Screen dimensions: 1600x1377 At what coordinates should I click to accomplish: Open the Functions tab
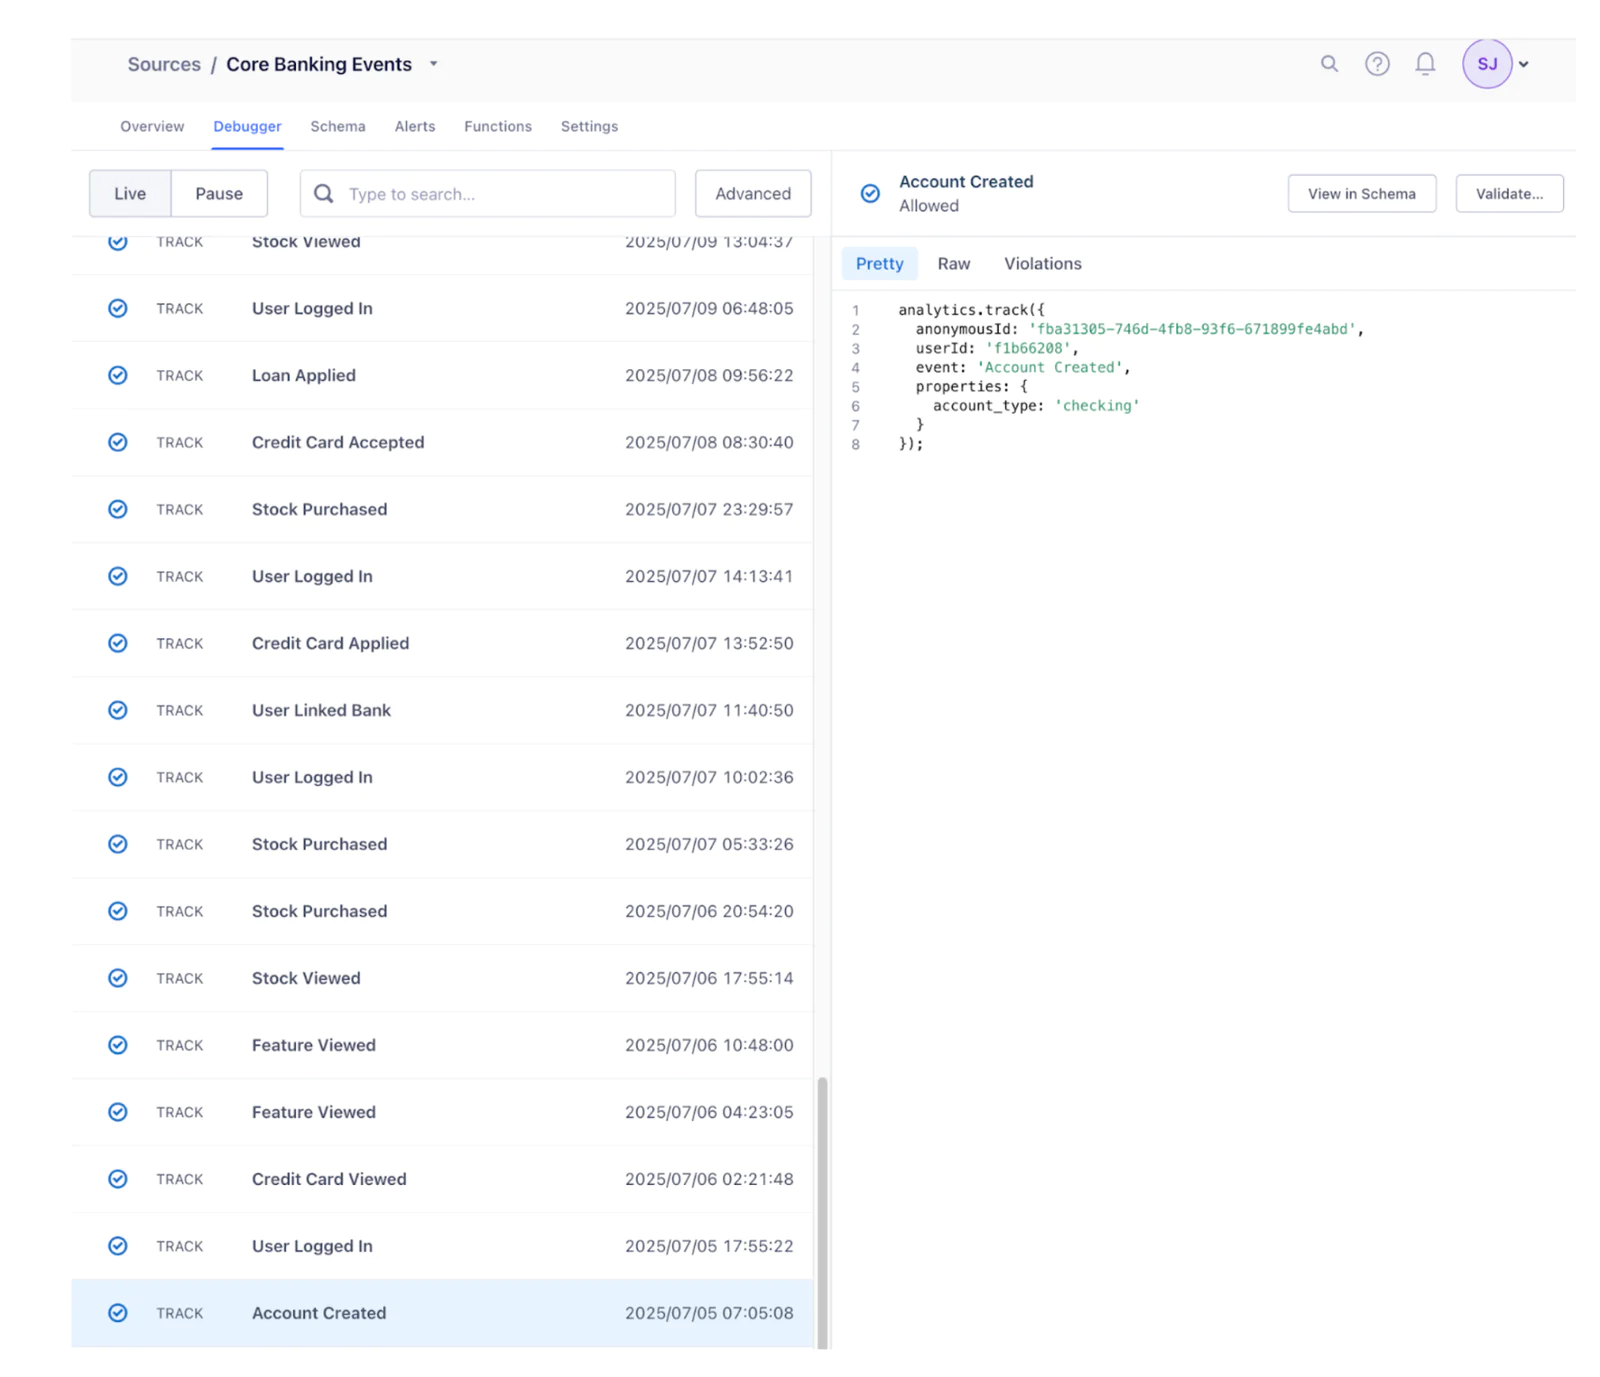coord(497,126)
